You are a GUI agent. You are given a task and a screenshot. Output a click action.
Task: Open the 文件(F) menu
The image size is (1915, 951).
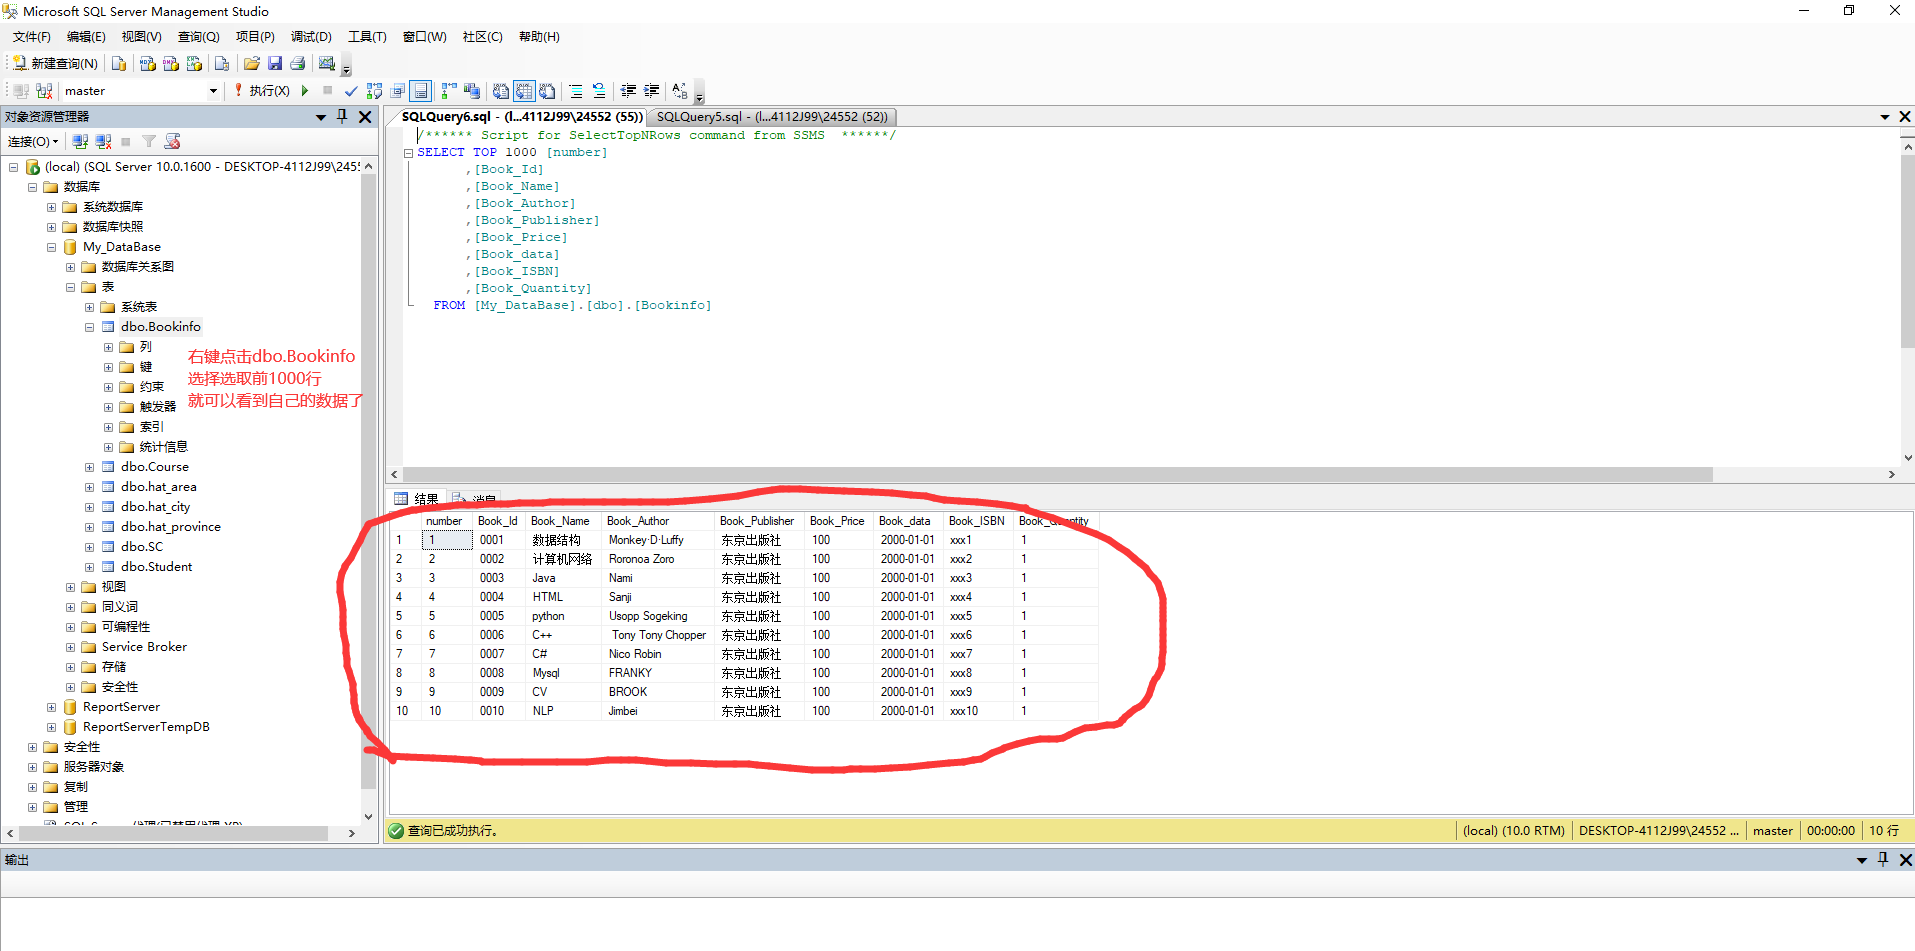point(32,37)
